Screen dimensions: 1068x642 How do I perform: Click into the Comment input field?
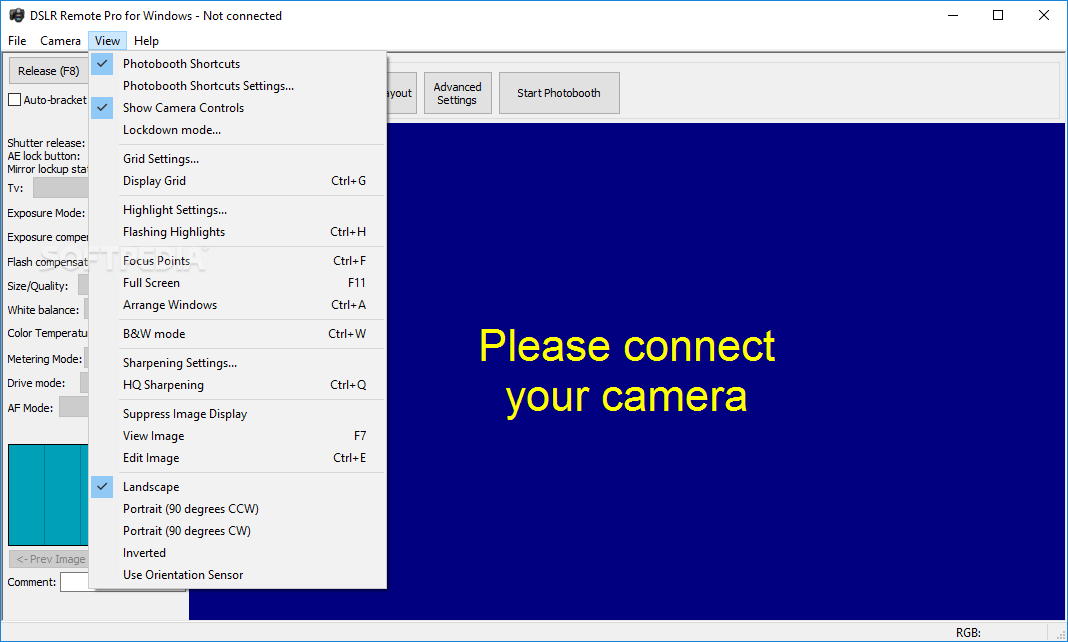click(x=74, y=582)
